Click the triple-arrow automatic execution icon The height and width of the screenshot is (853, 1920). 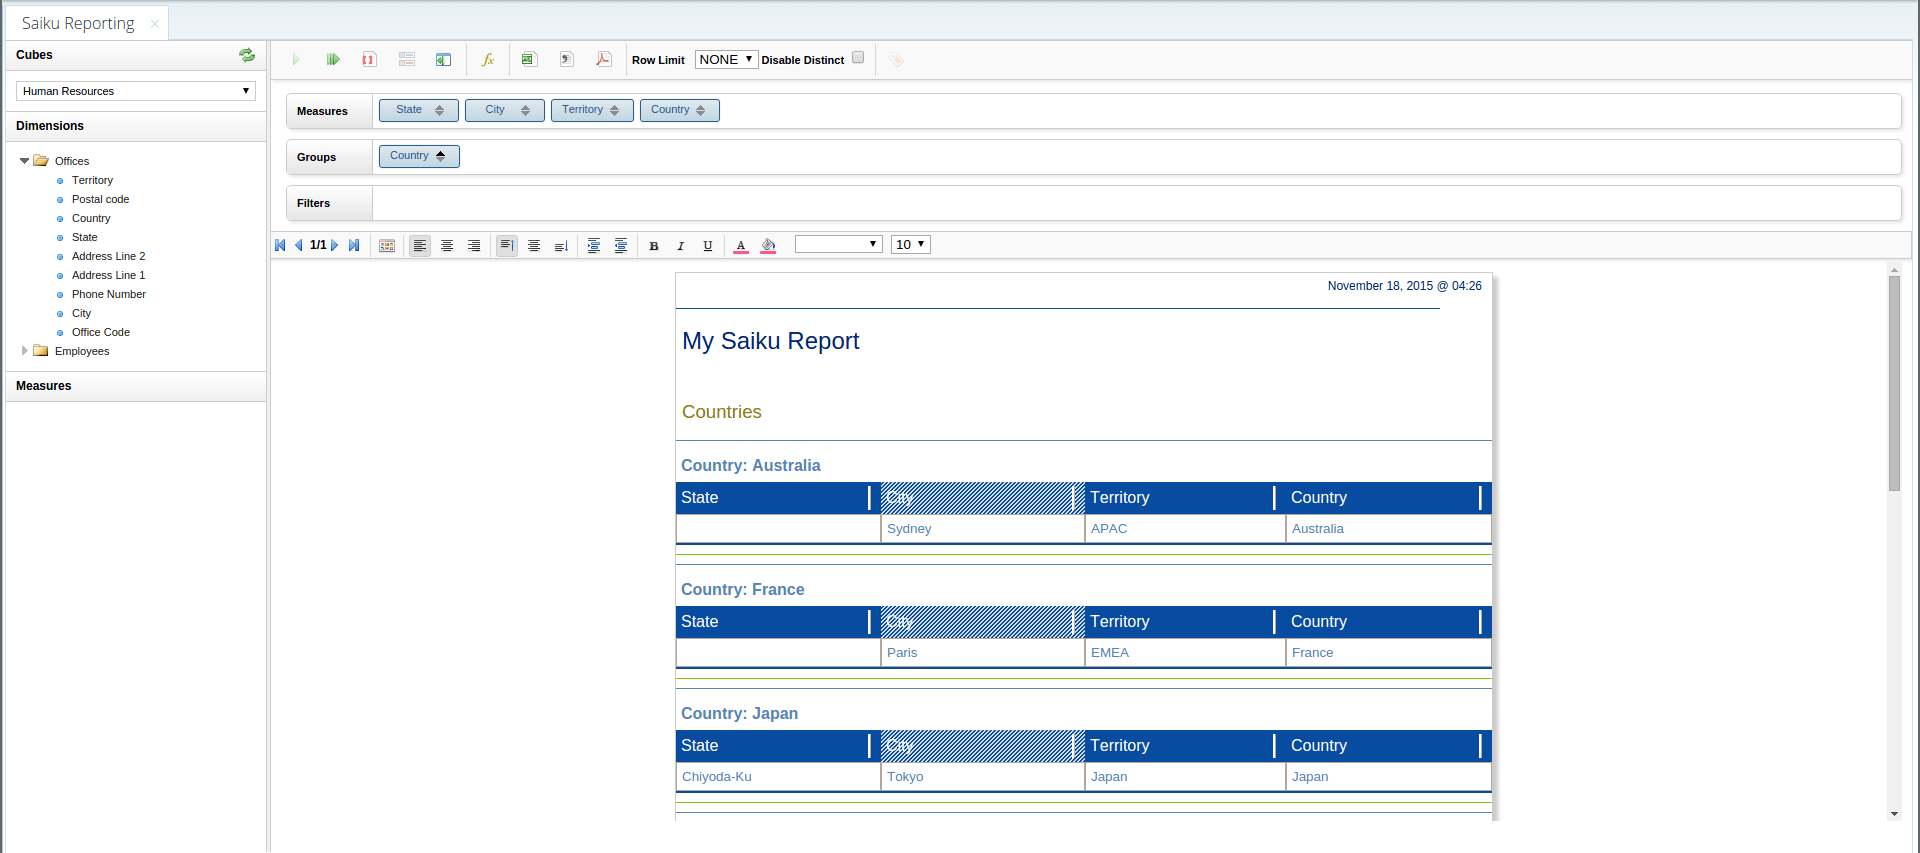tap(333, 60)
